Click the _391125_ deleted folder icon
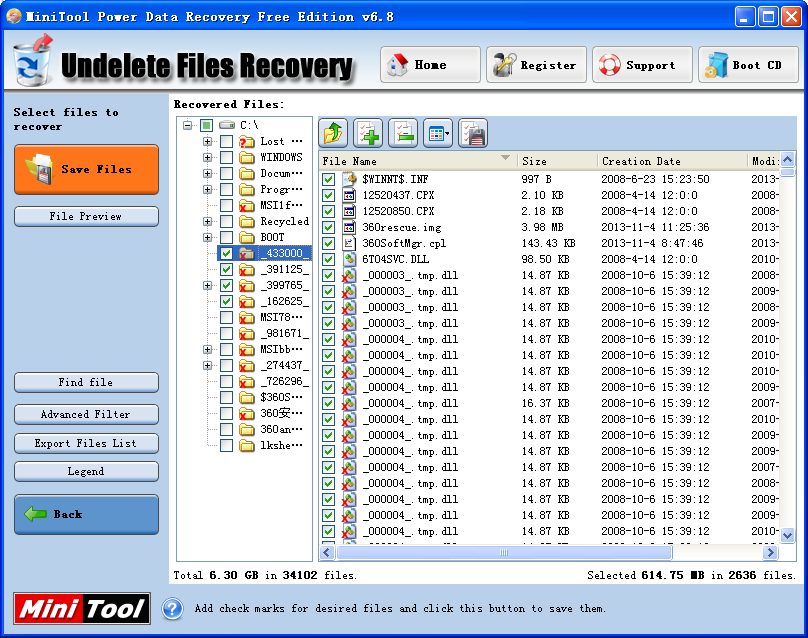The height and width of the screenshot is (638, 808). coord(247,269)
